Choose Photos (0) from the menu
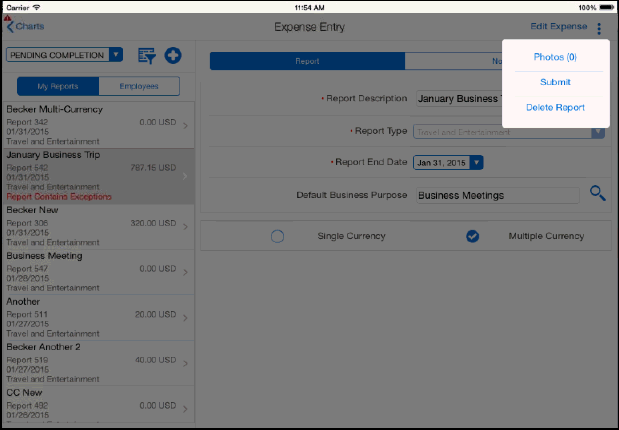This screenshot has width=619, height=430. pyautogui.click(x=555, y=57)
